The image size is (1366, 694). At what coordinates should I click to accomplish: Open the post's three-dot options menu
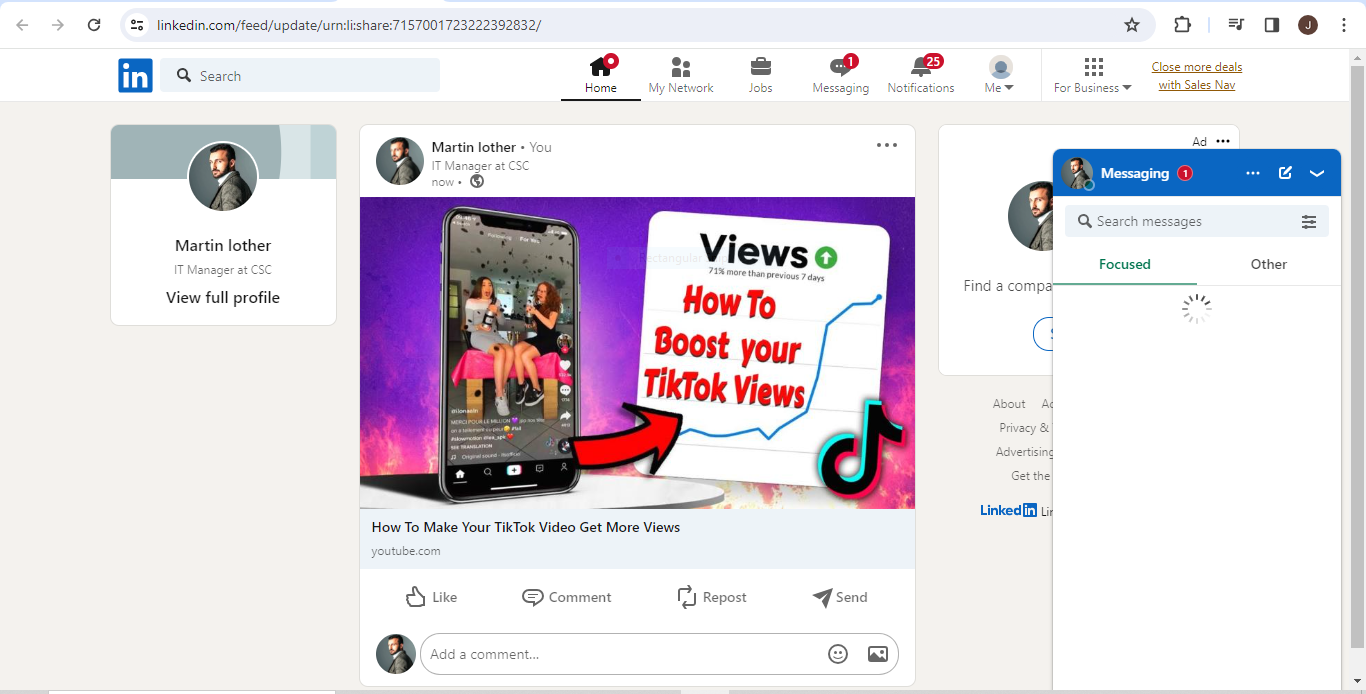887,145
